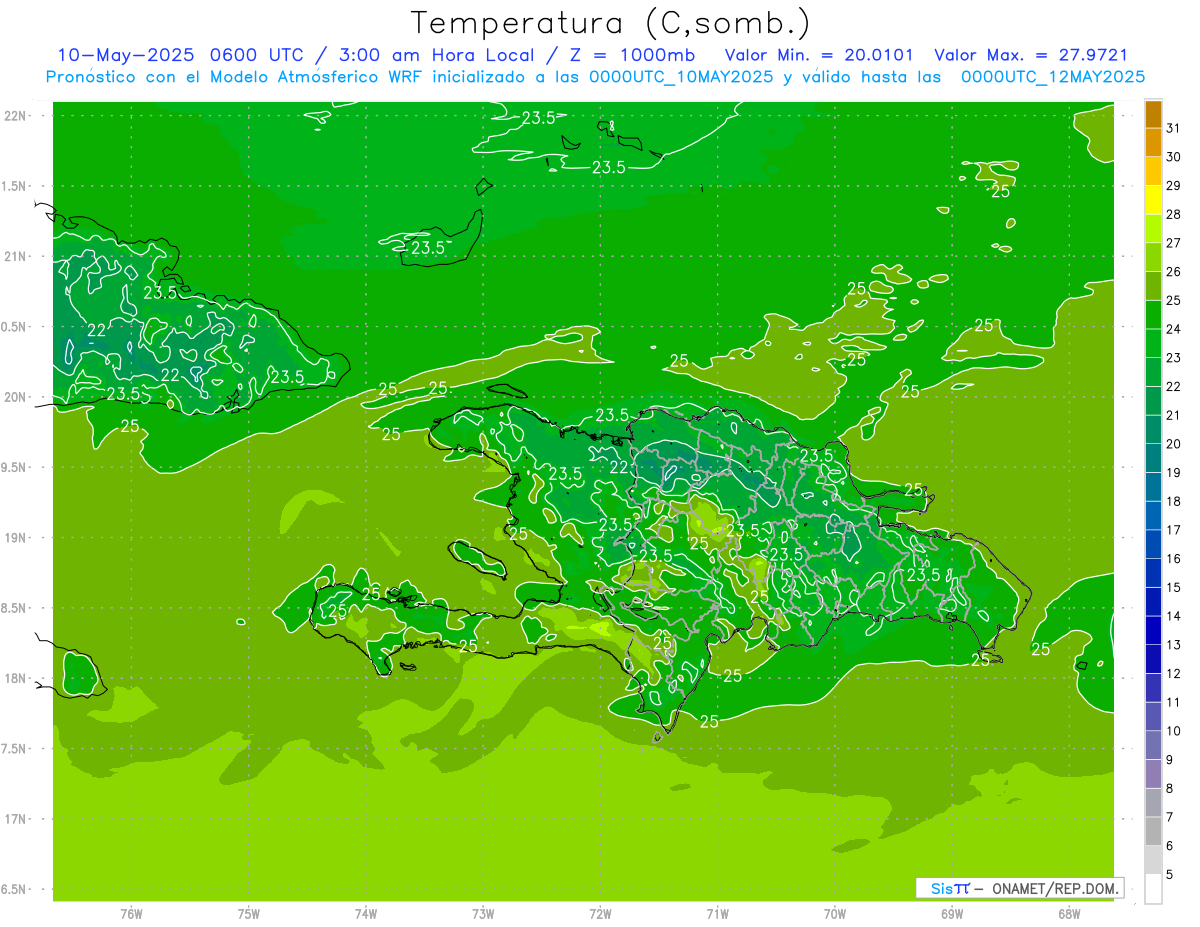Click the '20' value on the color scale

pos(1174,444)
